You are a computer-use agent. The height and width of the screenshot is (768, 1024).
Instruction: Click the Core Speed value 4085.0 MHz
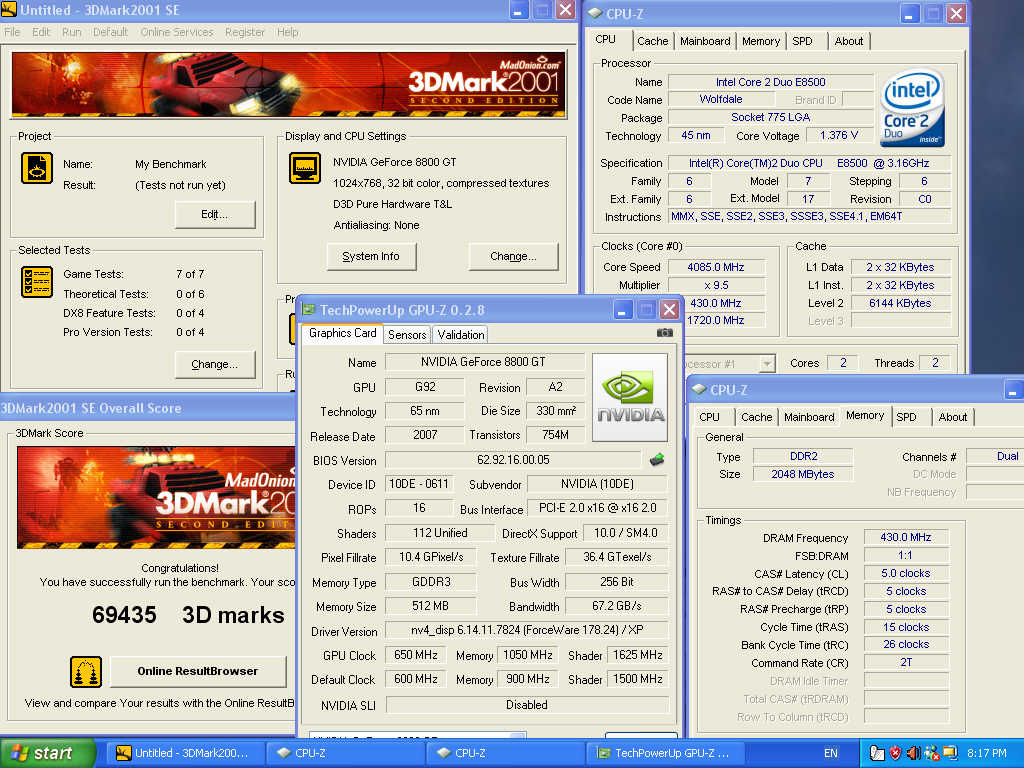click(715, 267)
